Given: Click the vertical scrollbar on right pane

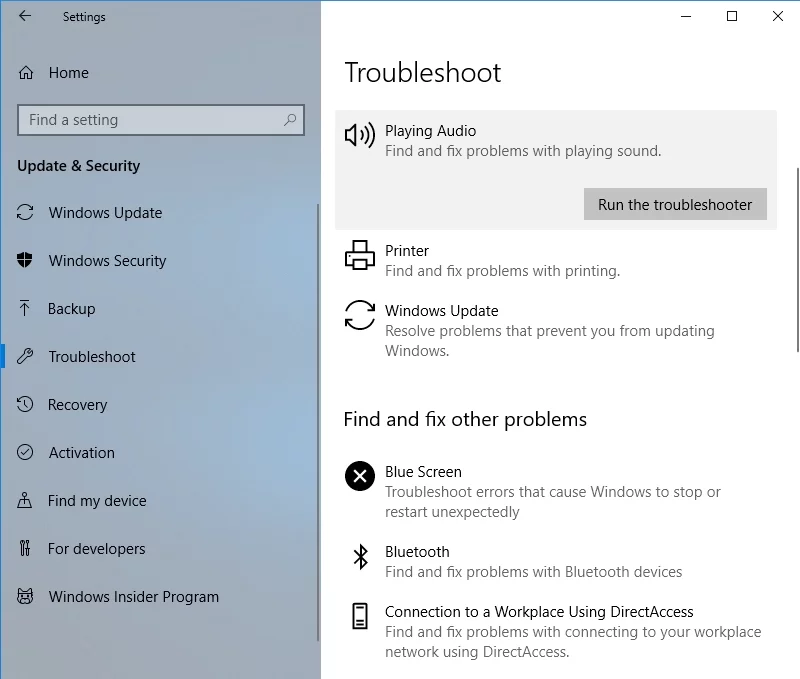Looking at the screenshot, I should point(796,260).
